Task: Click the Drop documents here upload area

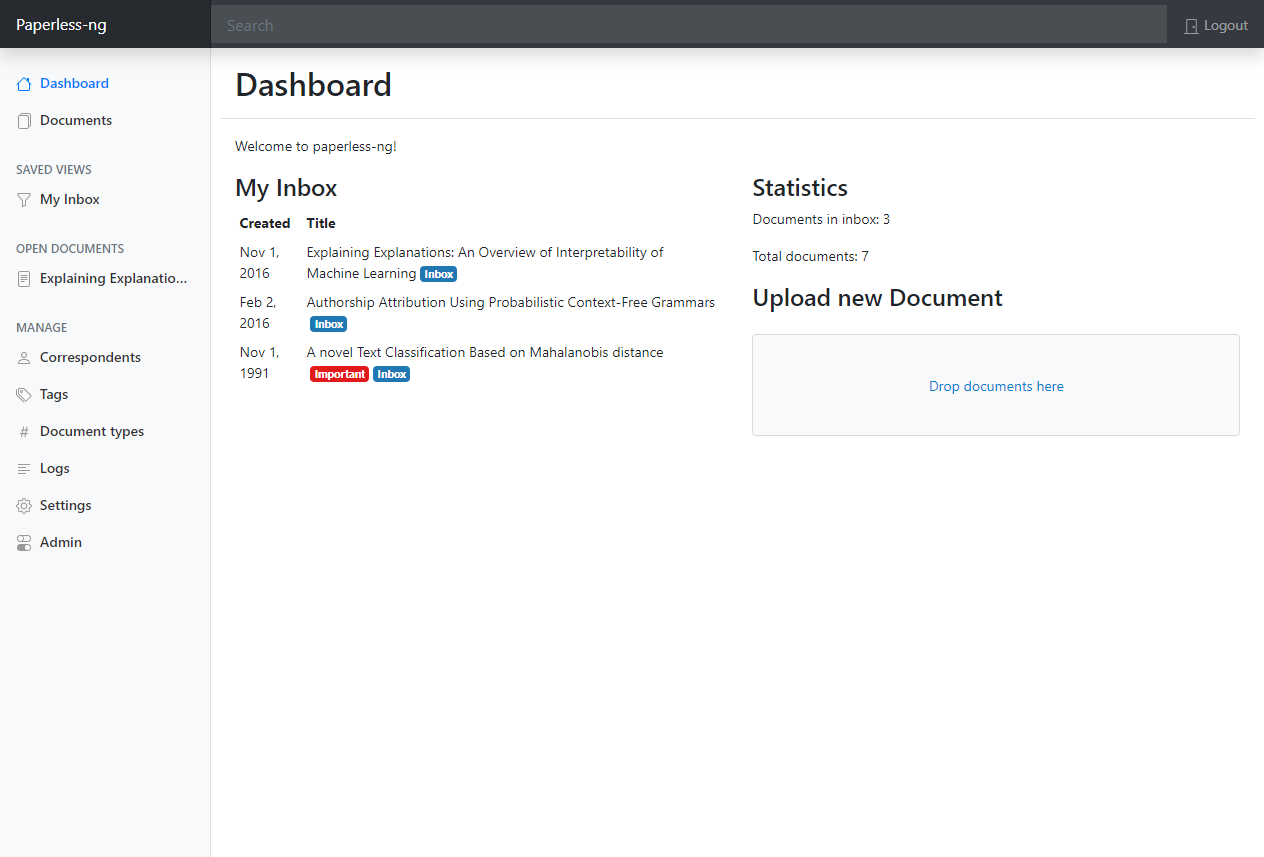Action: point(995,386)
